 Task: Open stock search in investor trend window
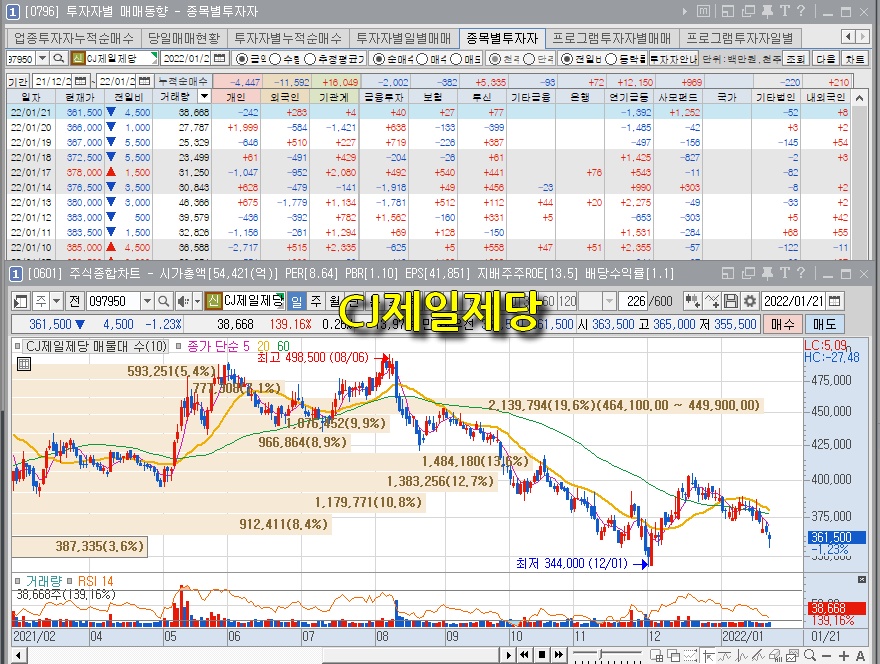(x=58, y=58)
